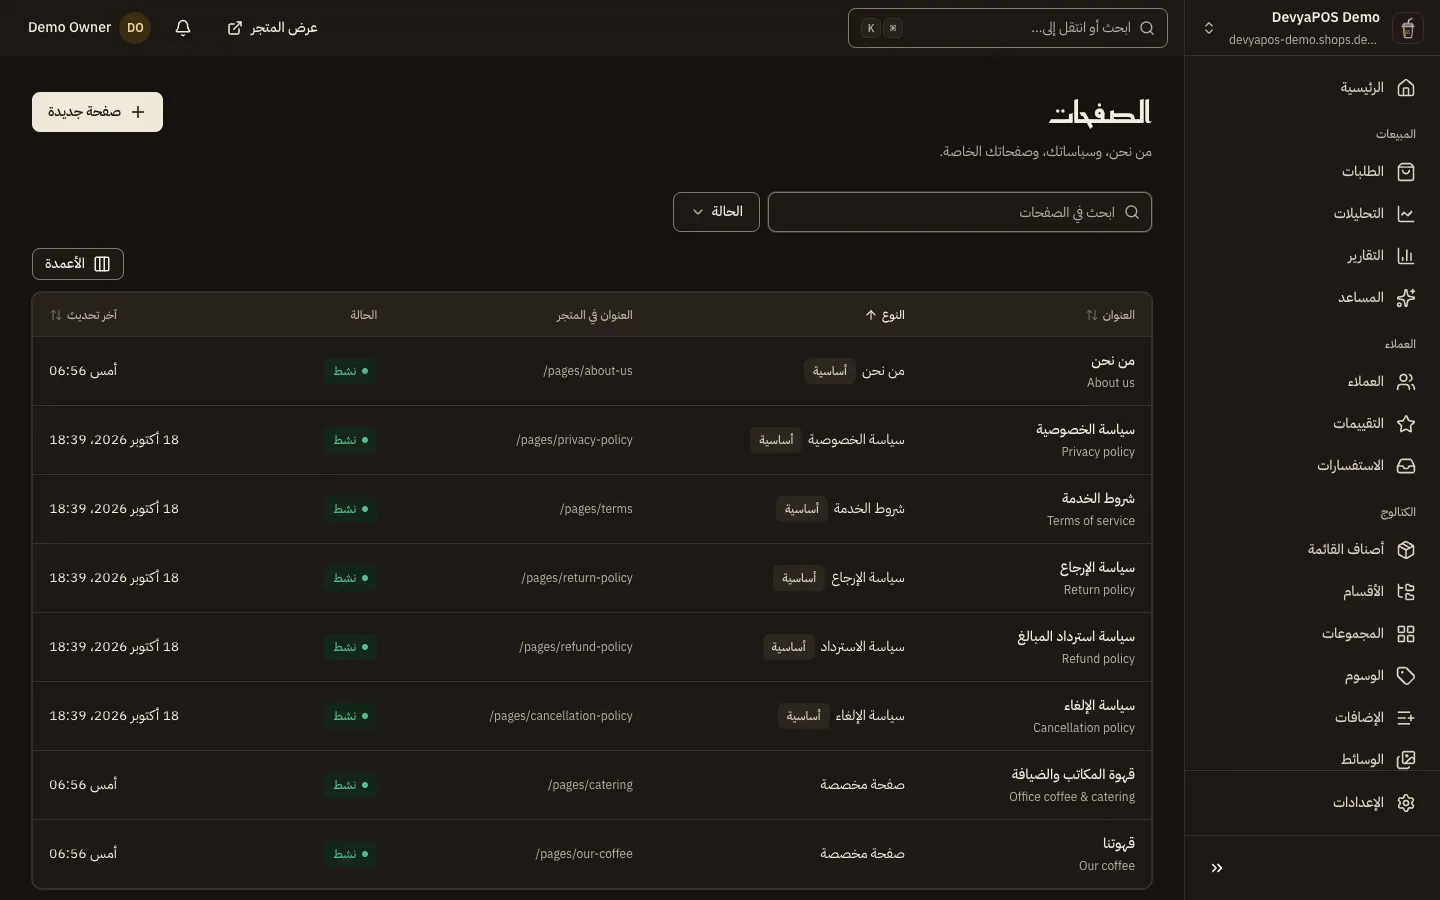
Task: Click the الاستفسارات inquiries inbox icon
Action: 1405,466
